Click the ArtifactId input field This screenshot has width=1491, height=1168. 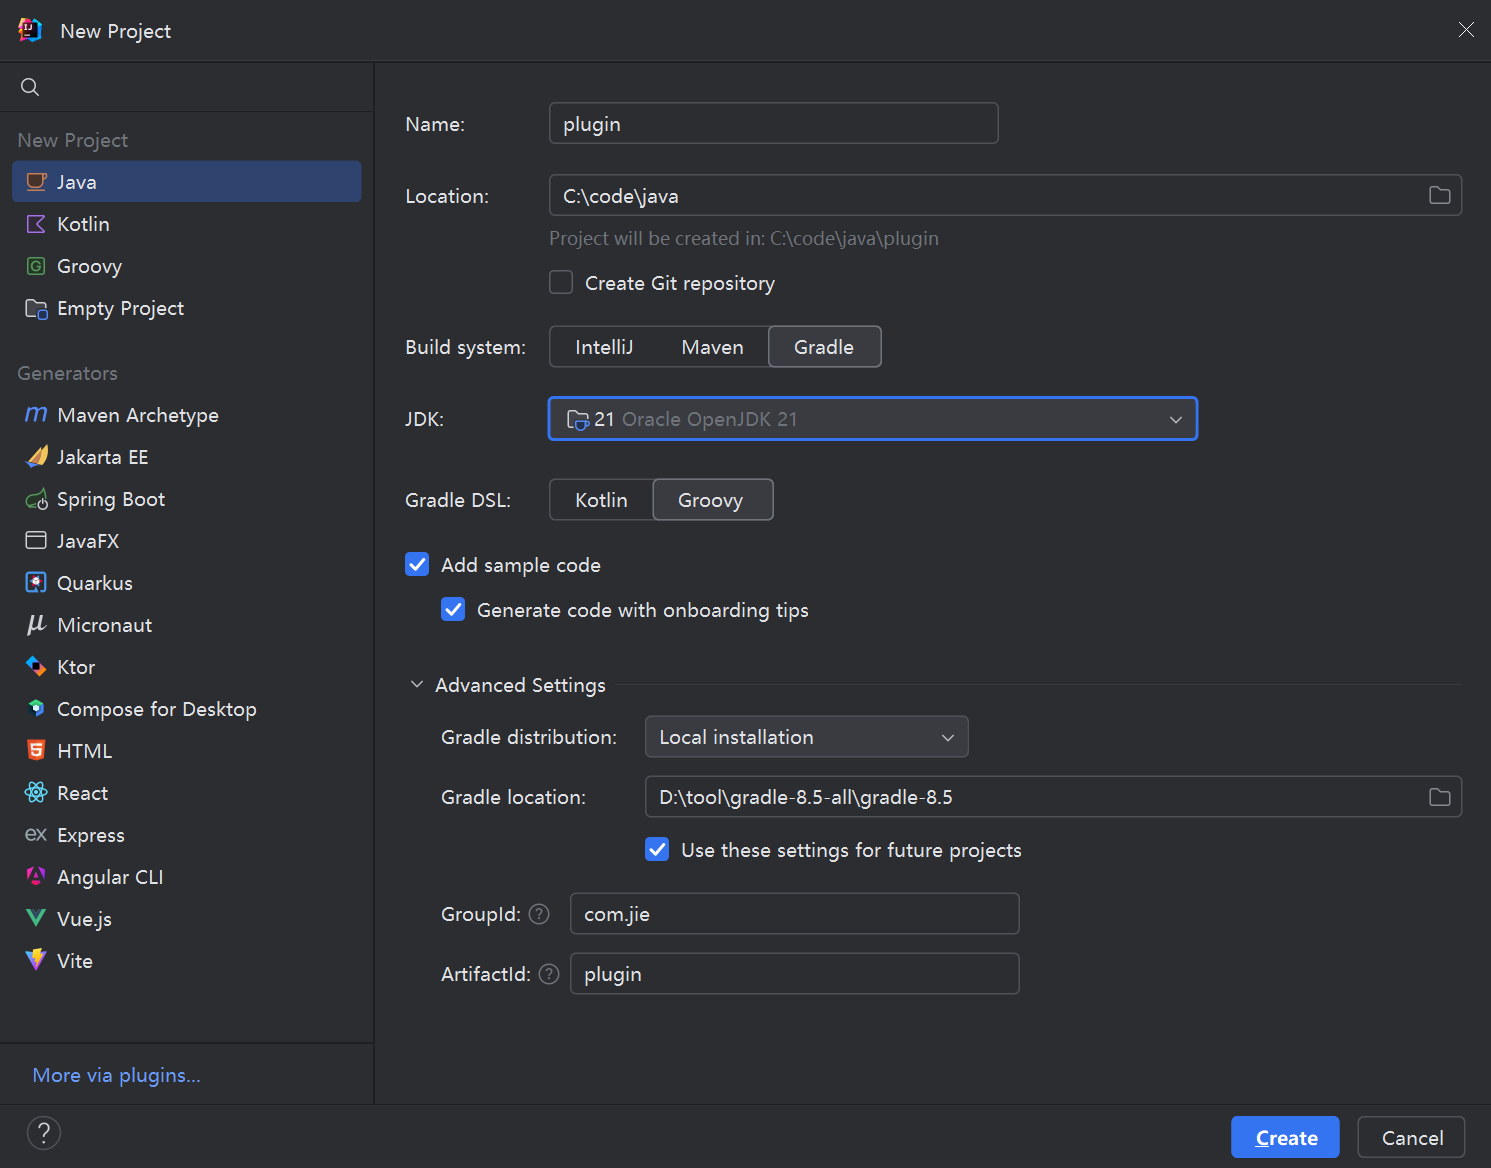point(794,974)
